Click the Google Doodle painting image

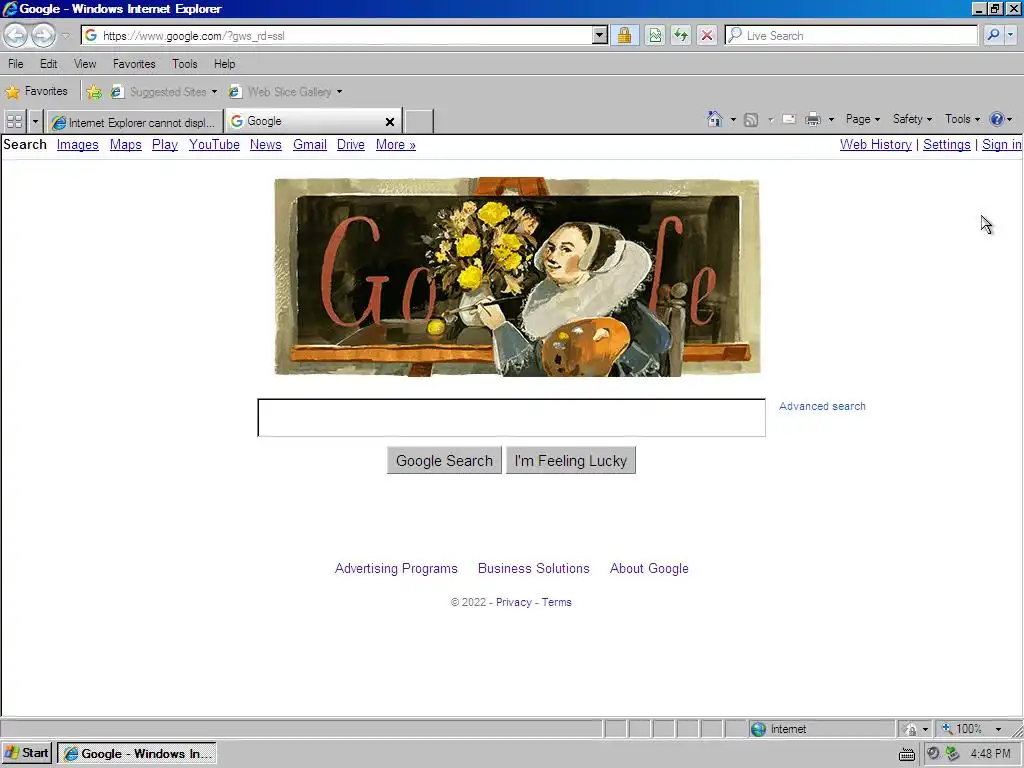(517, 277)
